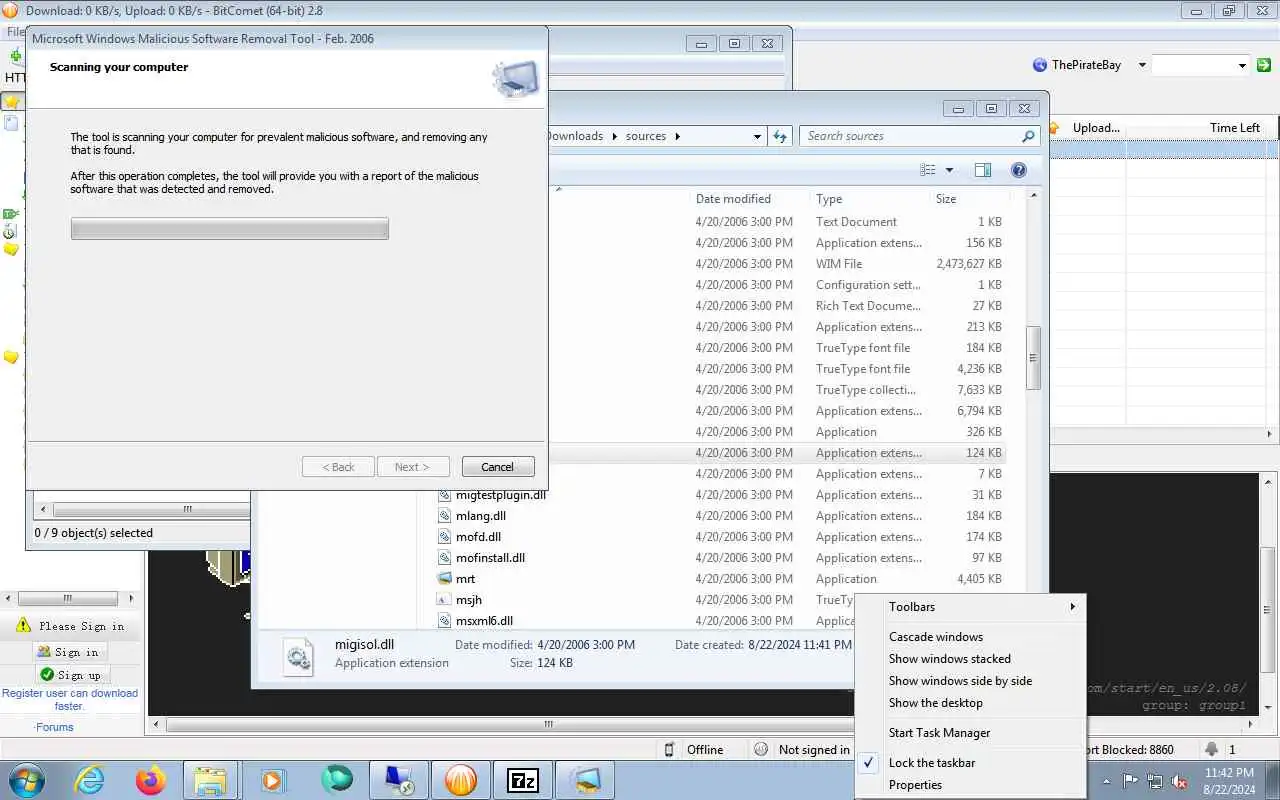Sort by Date modified column header
This screenshot has width=1280, height=800.
tap(733, 199)
